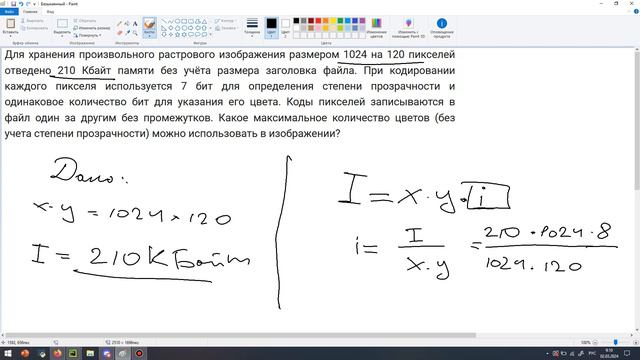Pick the yellow color swatch
This screenshot has height=360, width=640.
click(333, 21)
